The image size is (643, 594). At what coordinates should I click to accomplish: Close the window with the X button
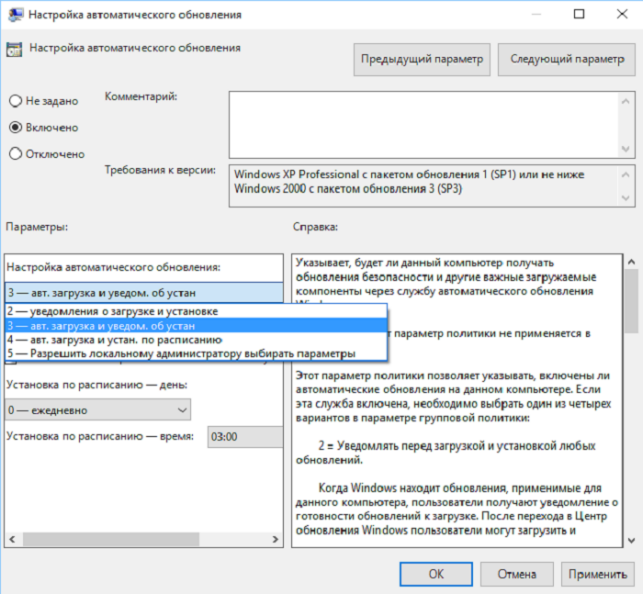pyautogui.click(x=622, y=14)
